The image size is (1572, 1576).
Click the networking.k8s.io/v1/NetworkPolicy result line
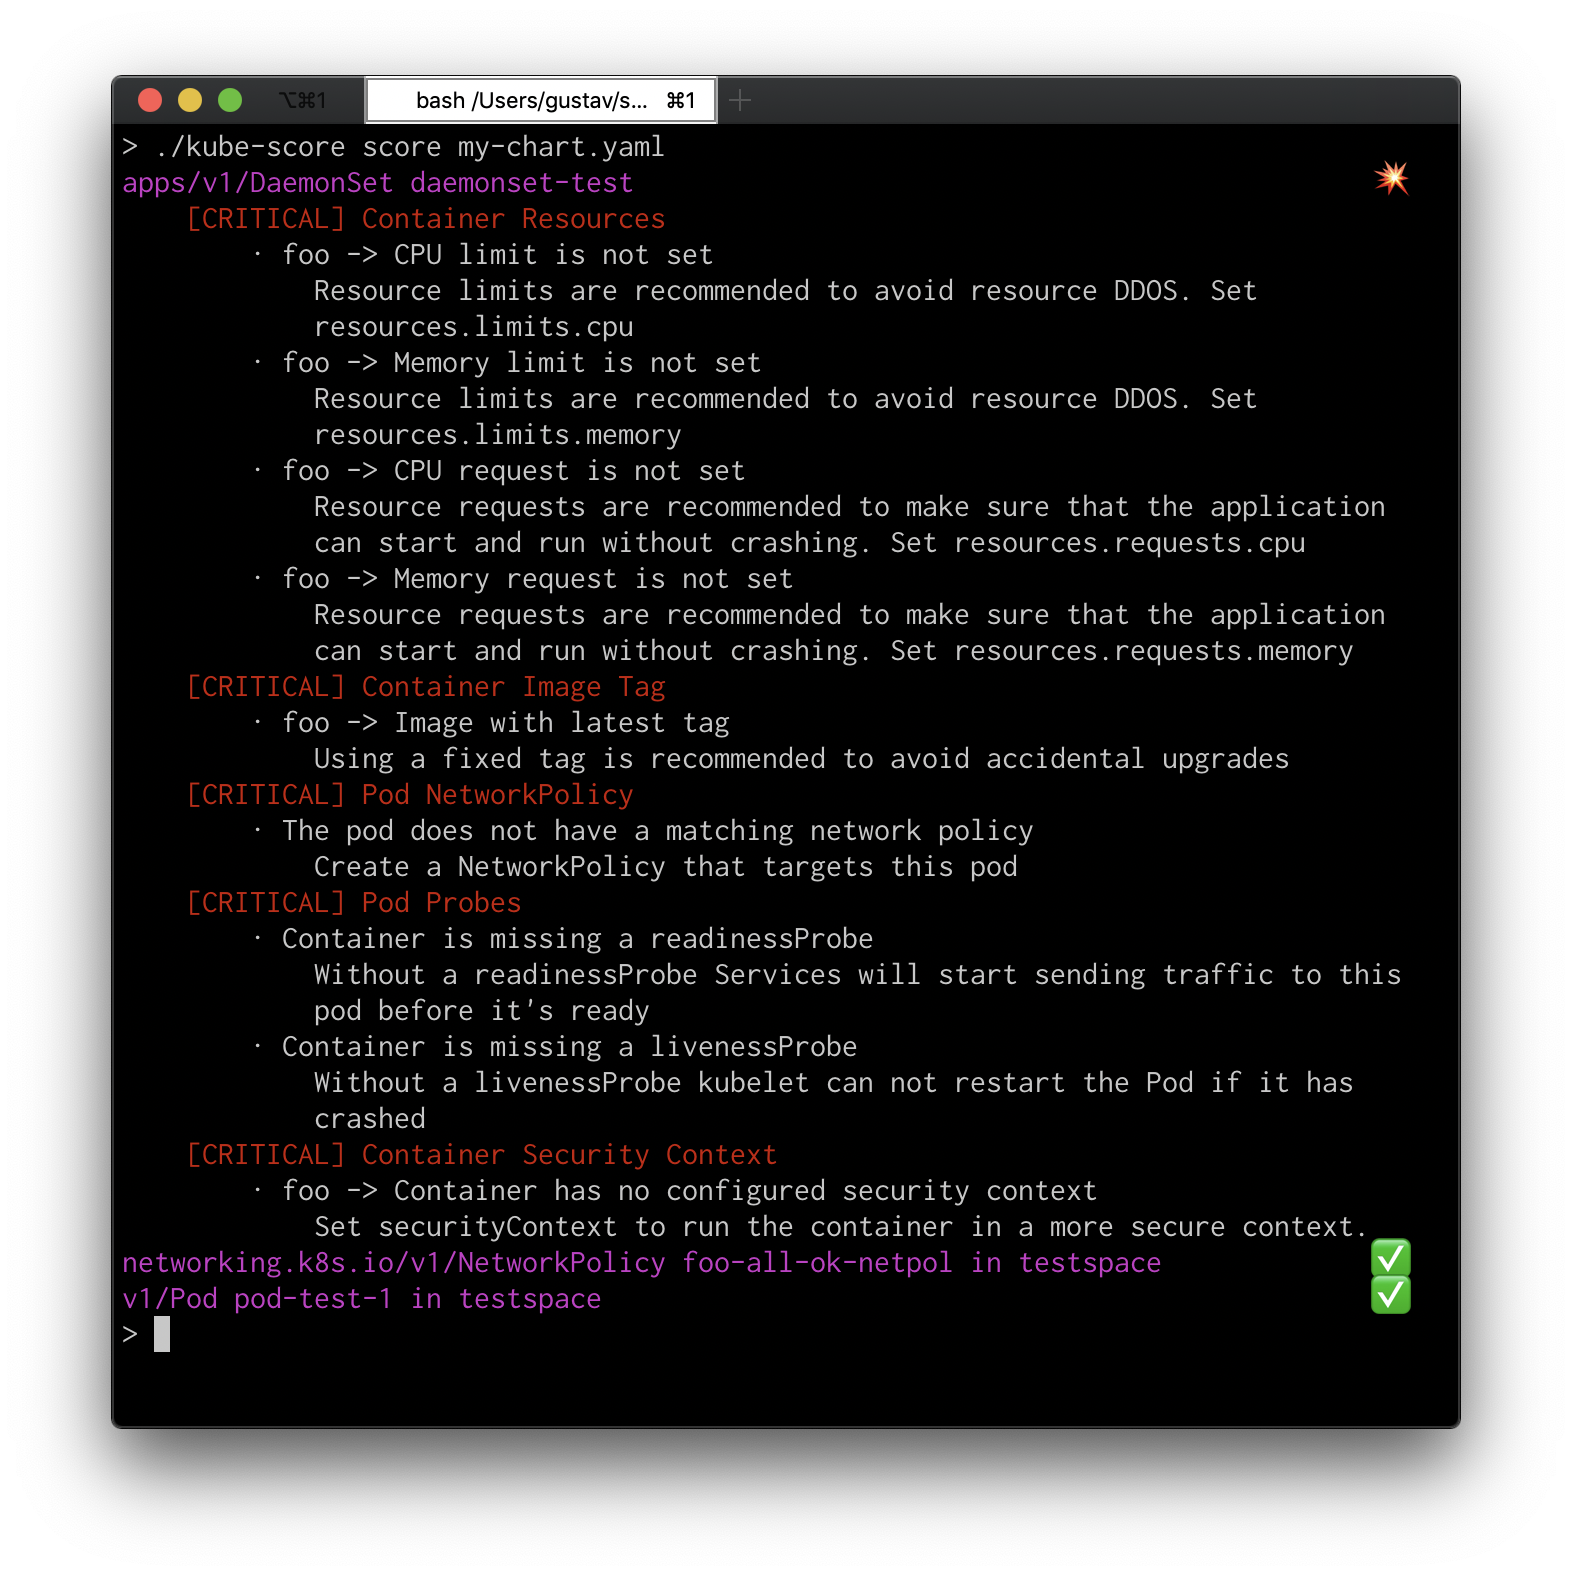(640, 1263)
